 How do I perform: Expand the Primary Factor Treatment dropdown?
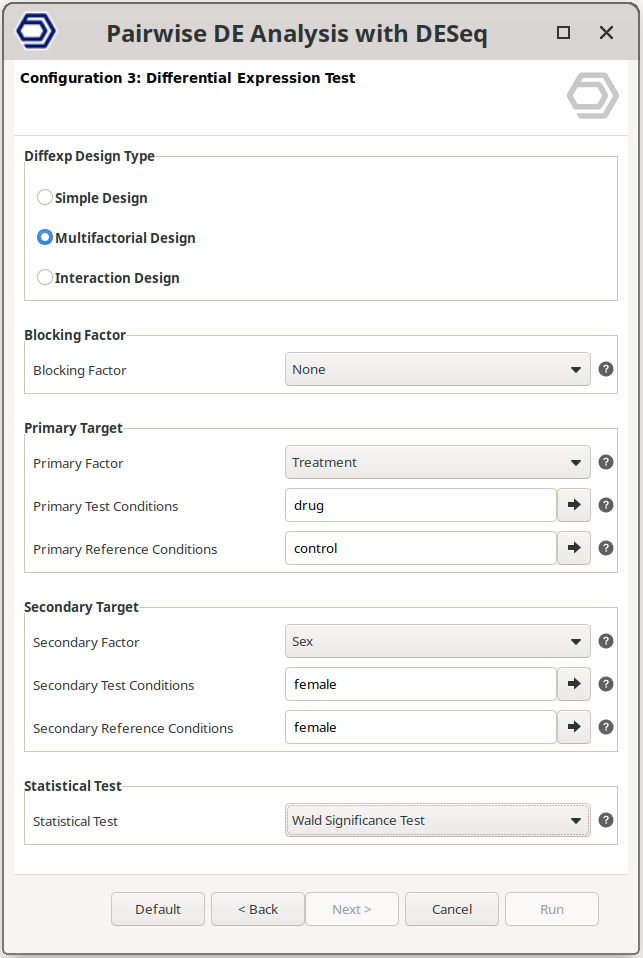(x=437, y=462)
